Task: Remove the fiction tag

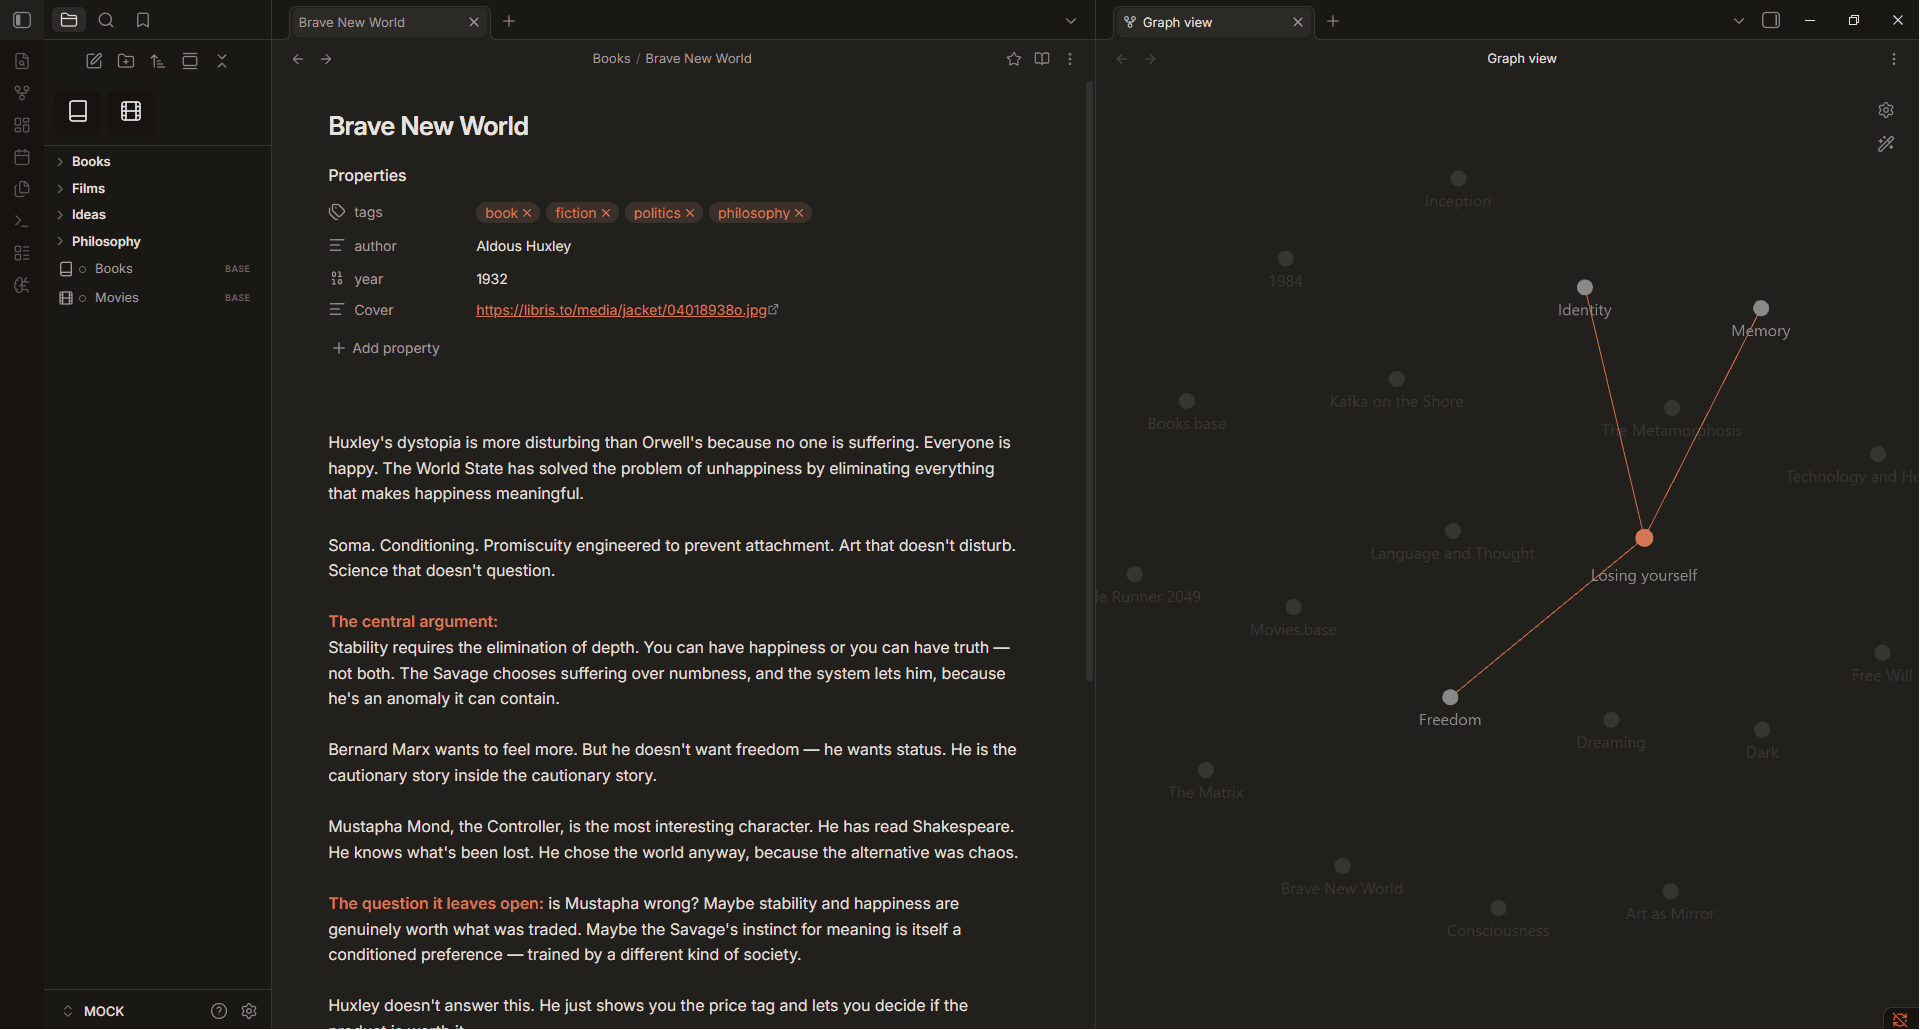Action: point(606,213)
